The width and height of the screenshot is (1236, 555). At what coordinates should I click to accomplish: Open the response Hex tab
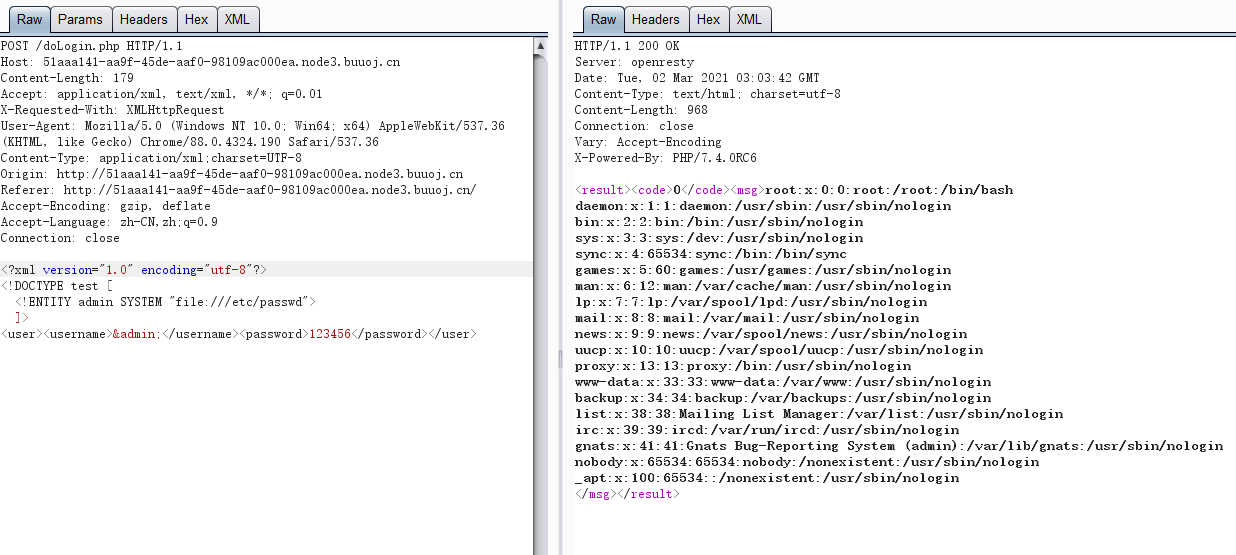click(708, 19)
